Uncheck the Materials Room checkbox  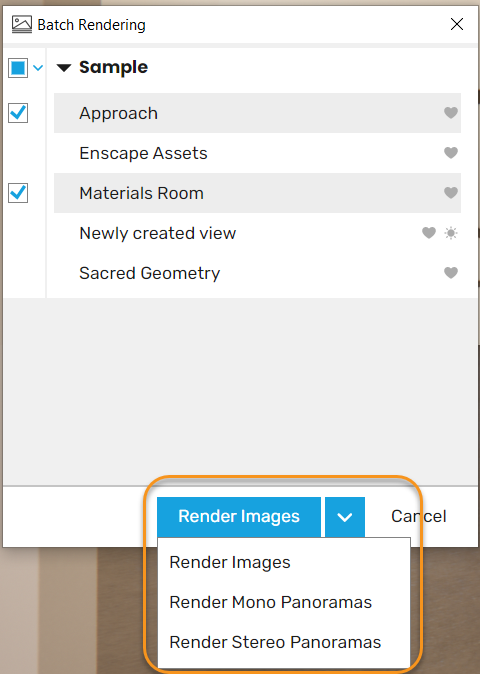pyautogui.click(x=18, y=193)
